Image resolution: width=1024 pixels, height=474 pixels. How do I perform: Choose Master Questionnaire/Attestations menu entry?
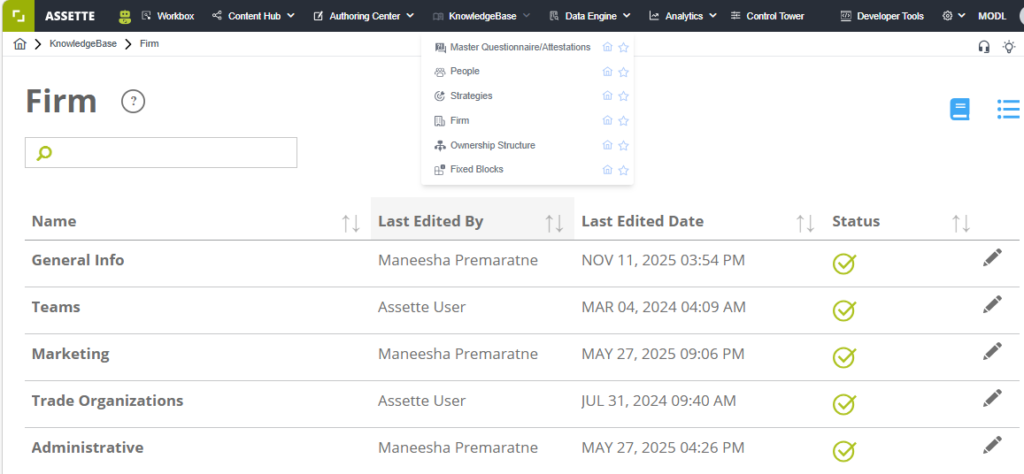click(519, 47)
